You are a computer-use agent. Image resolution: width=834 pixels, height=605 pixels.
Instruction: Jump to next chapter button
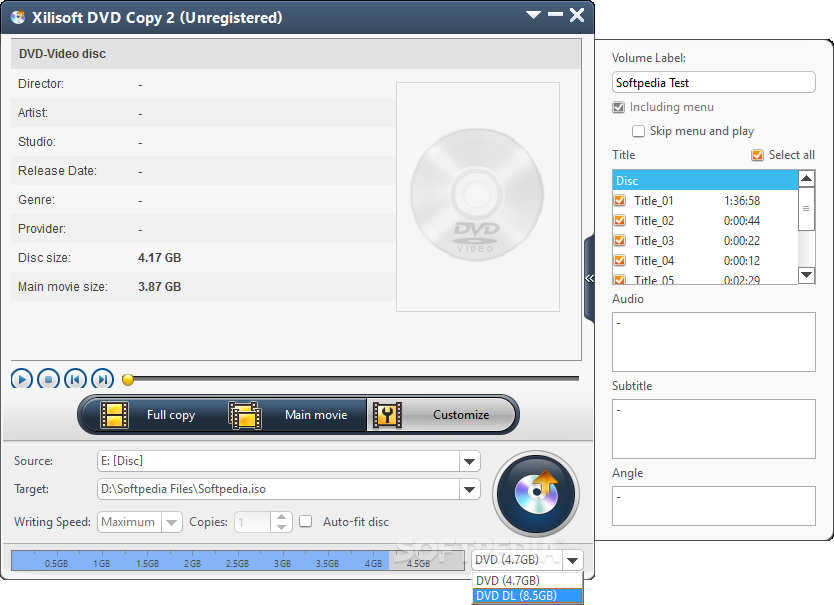(x=102, y=379)
